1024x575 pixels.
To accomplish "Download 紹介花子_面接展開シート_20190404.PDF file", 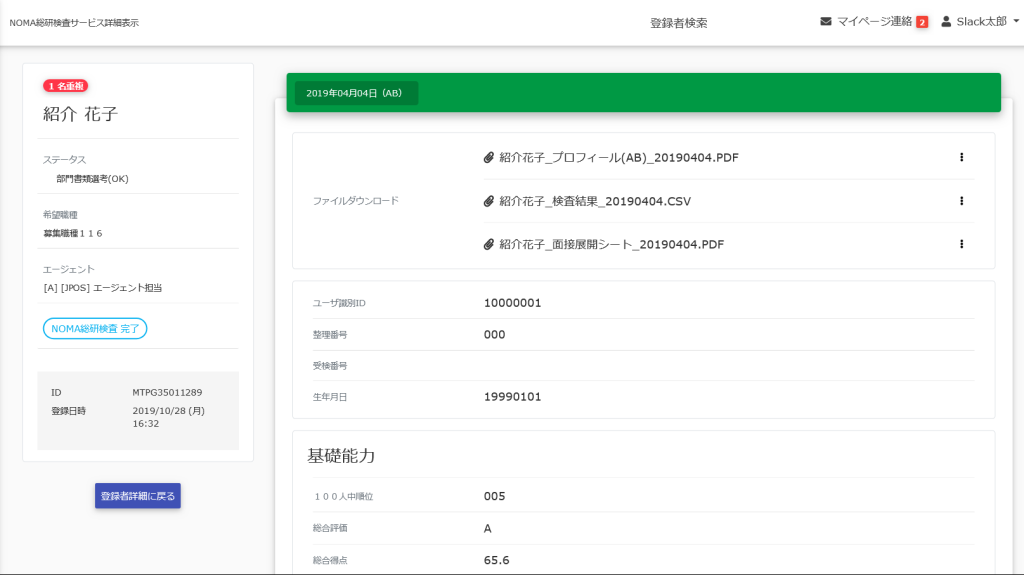I will point(611,244).
